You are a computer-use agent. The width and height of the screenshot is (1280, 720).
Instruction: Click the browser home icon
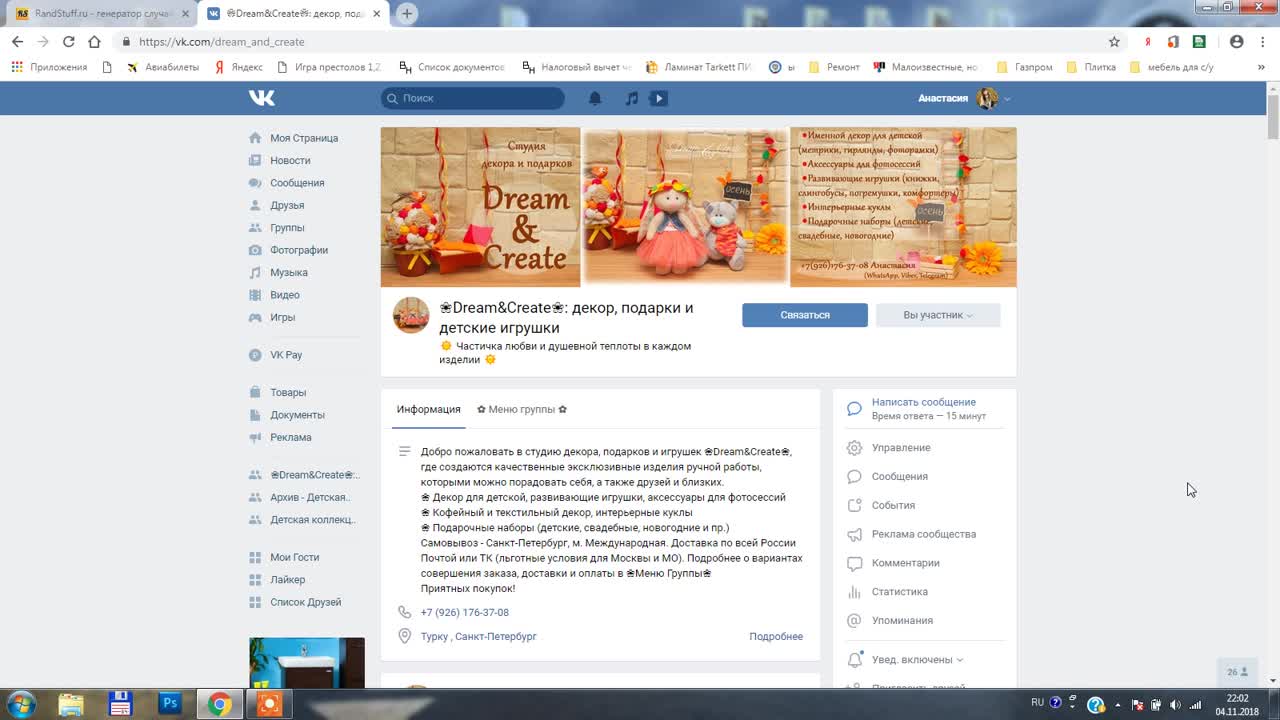pos(94,42)
